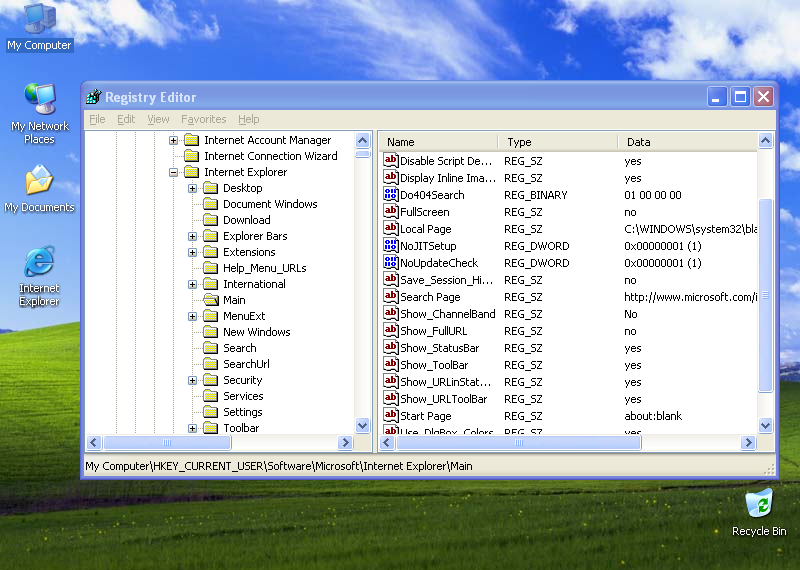
Task: Click the Registry Editor title bar icon
Action: [x=94, y=96]
